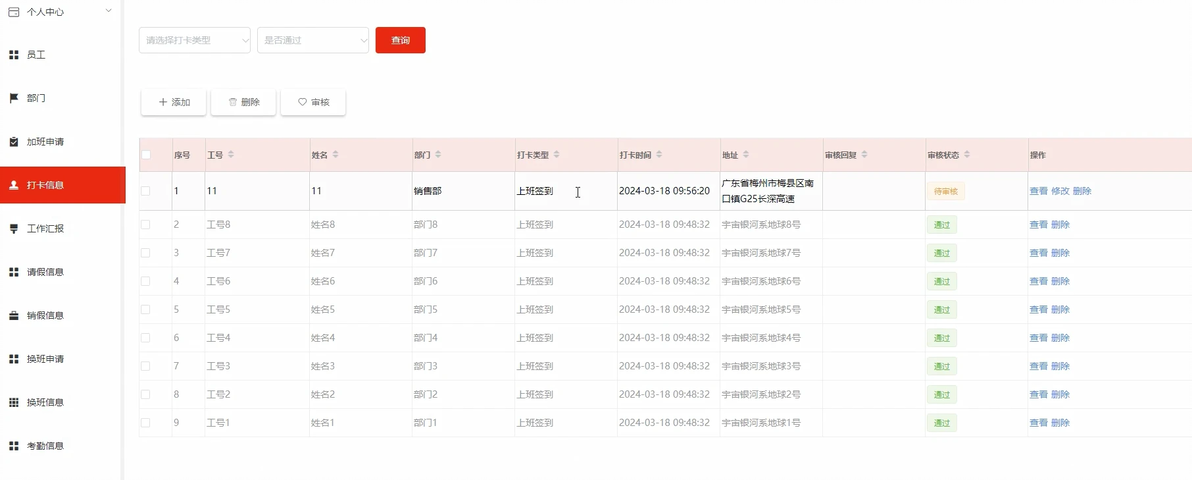Check the row for 工号3
The height and width of the screenshot is (480, 1192).
tap(146, 366)
